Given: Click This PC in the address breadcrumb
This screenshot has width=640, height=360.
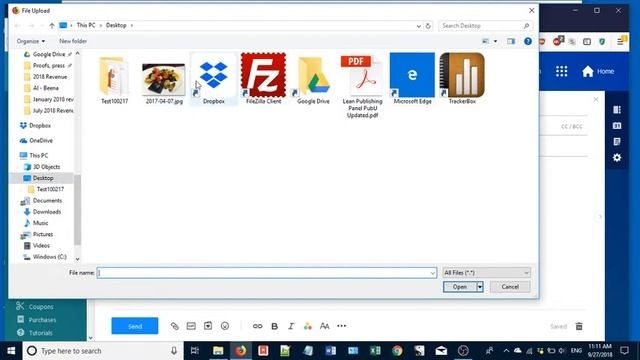Looking at the screenshot, I should pyautogui.click(x=86, y=25).
